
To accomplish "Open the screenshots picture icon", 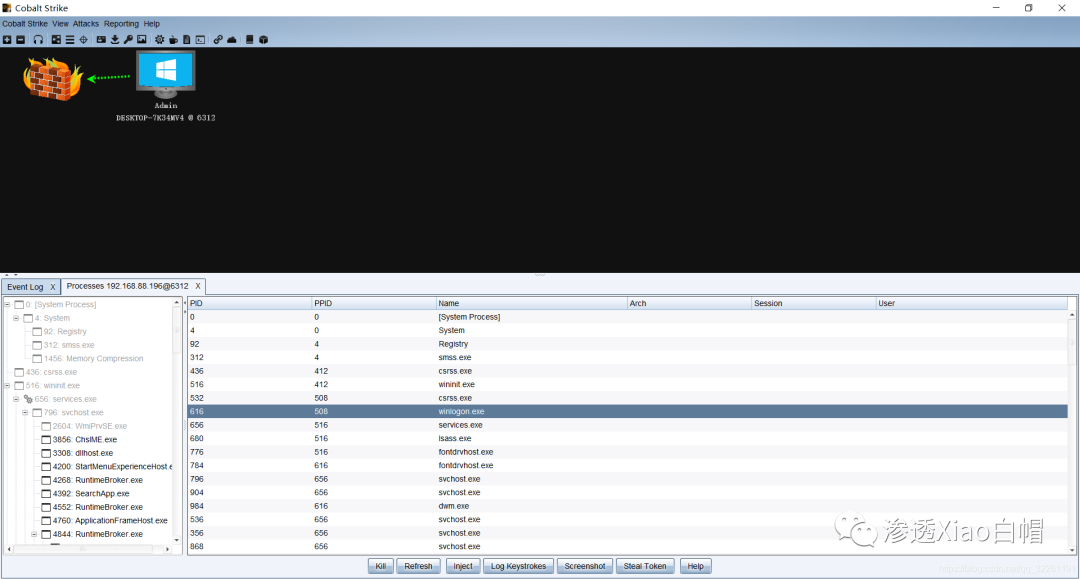I will pyautogui.click(x=142, y=40).
